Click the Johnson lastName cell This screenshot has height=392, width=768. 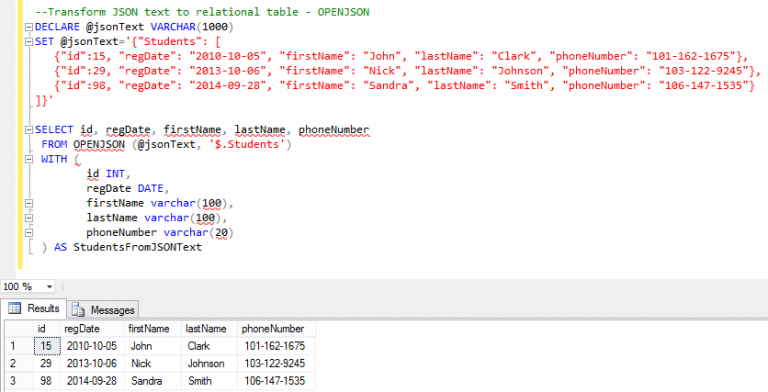206,364
